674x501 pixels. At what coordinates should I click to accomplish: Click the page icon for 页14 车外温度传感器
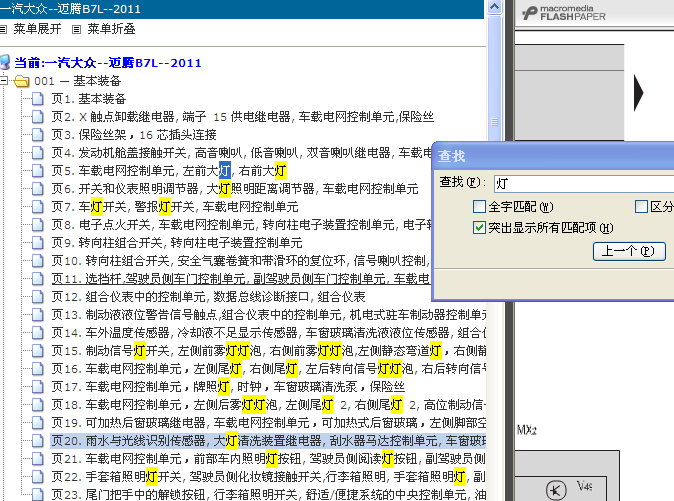coord(38,333)
